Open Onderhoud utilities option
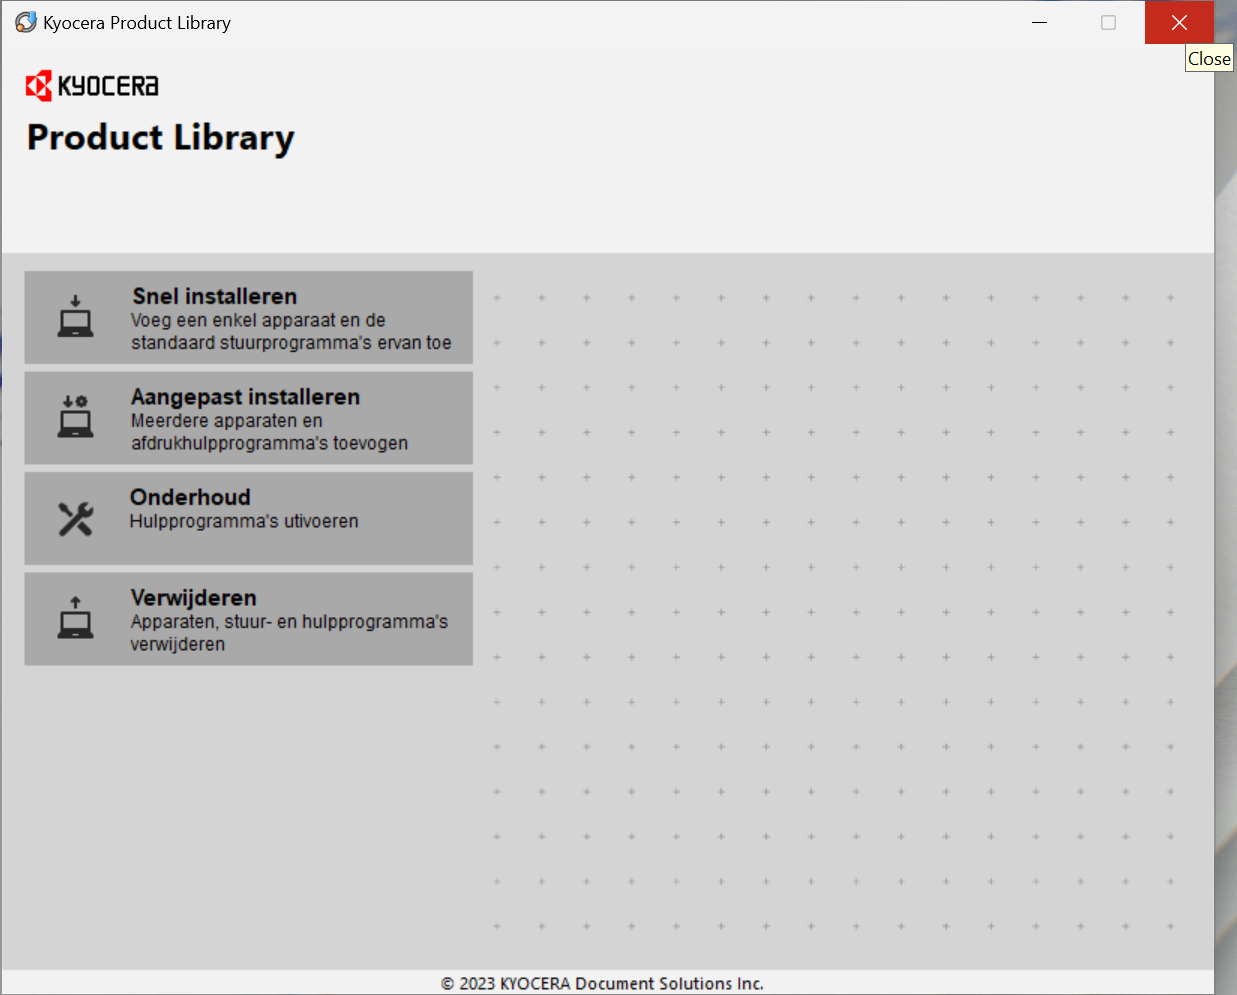 pos(249,518)
